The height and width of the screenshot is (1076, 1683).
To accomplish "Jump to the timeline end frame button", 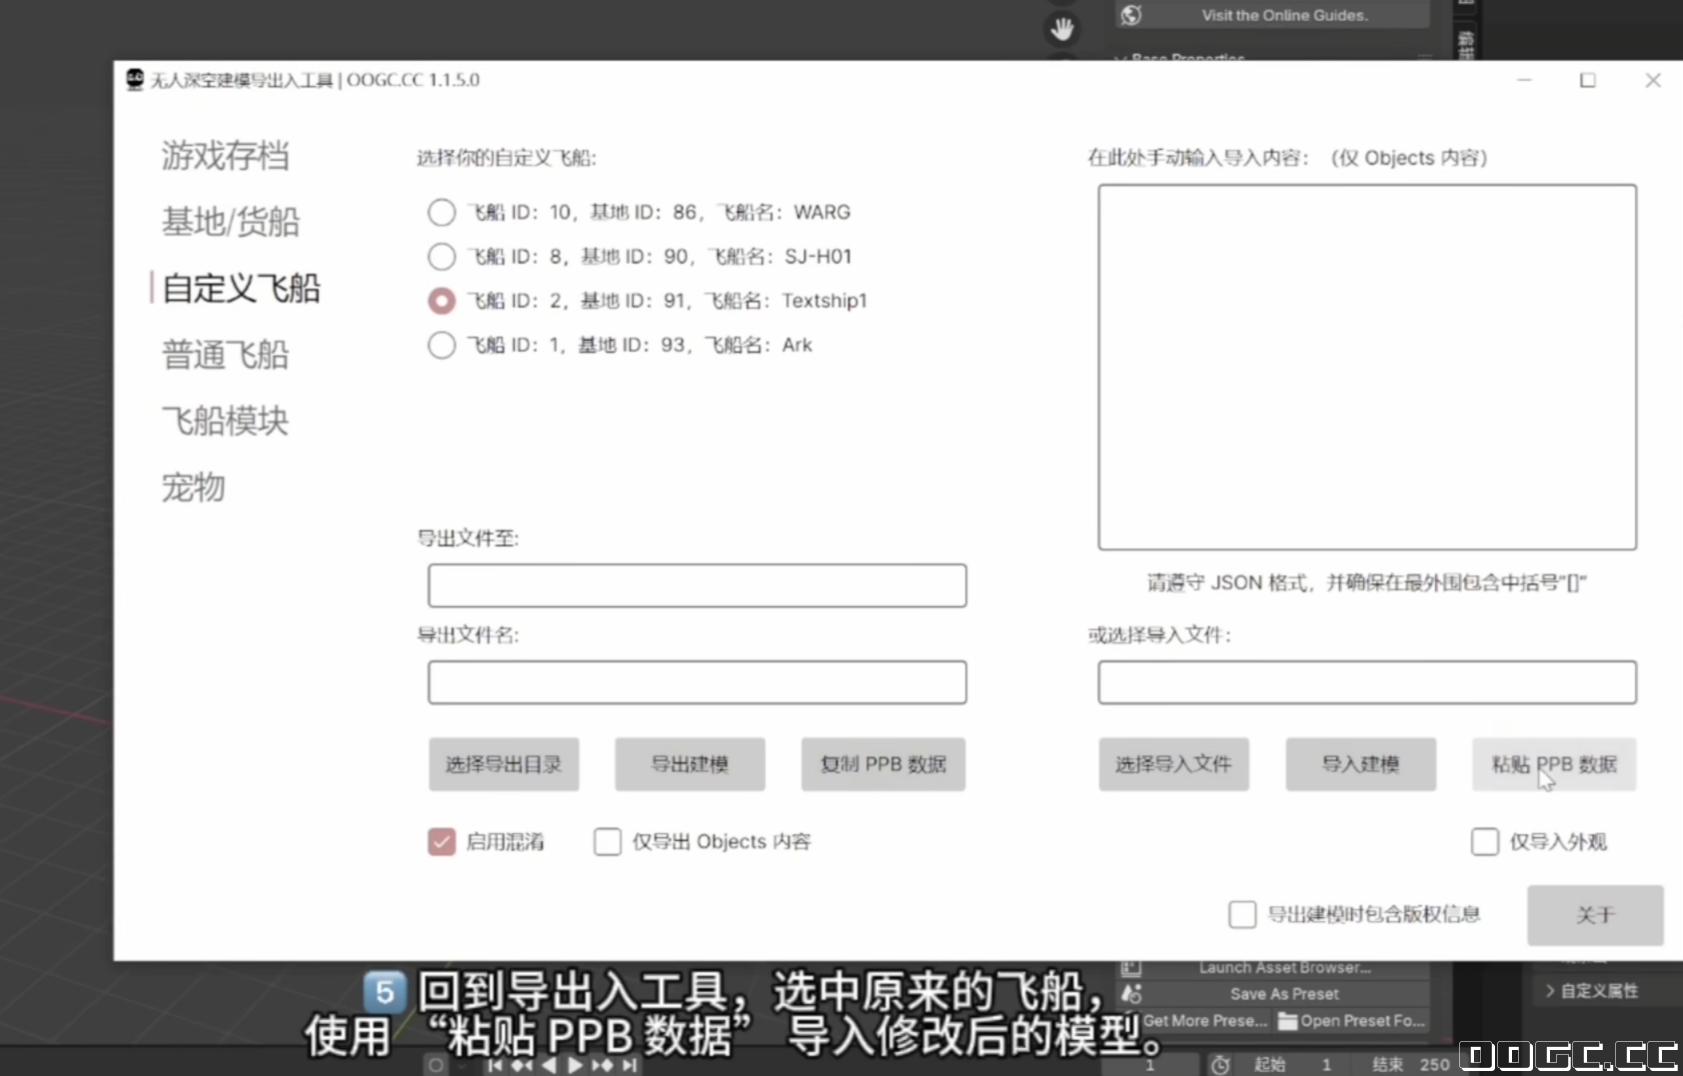I will (x=629, y=1065).
